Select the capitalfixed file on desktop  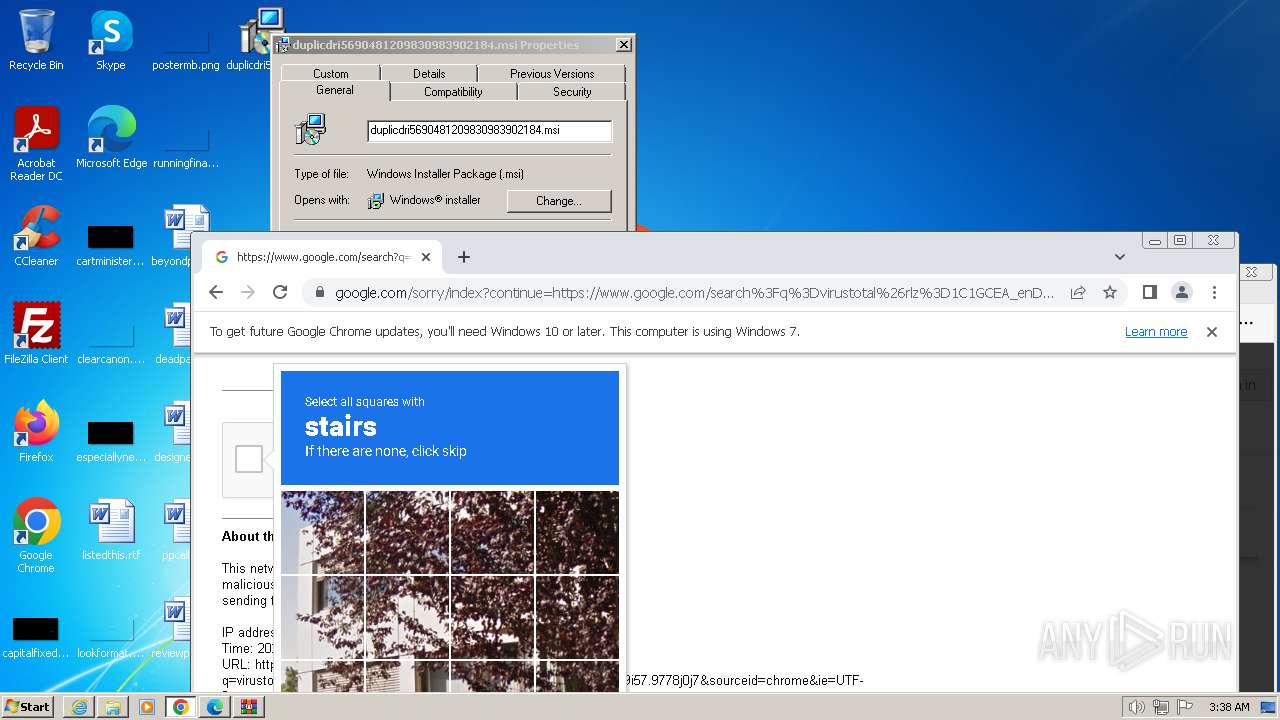36,637
